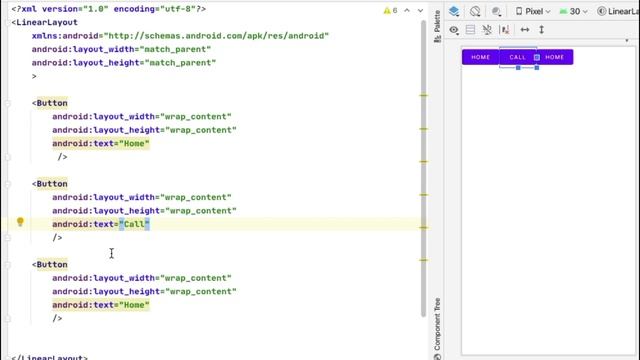
Task: Click the first android:text="Home" attribute
Action: (x=101, y=143)
